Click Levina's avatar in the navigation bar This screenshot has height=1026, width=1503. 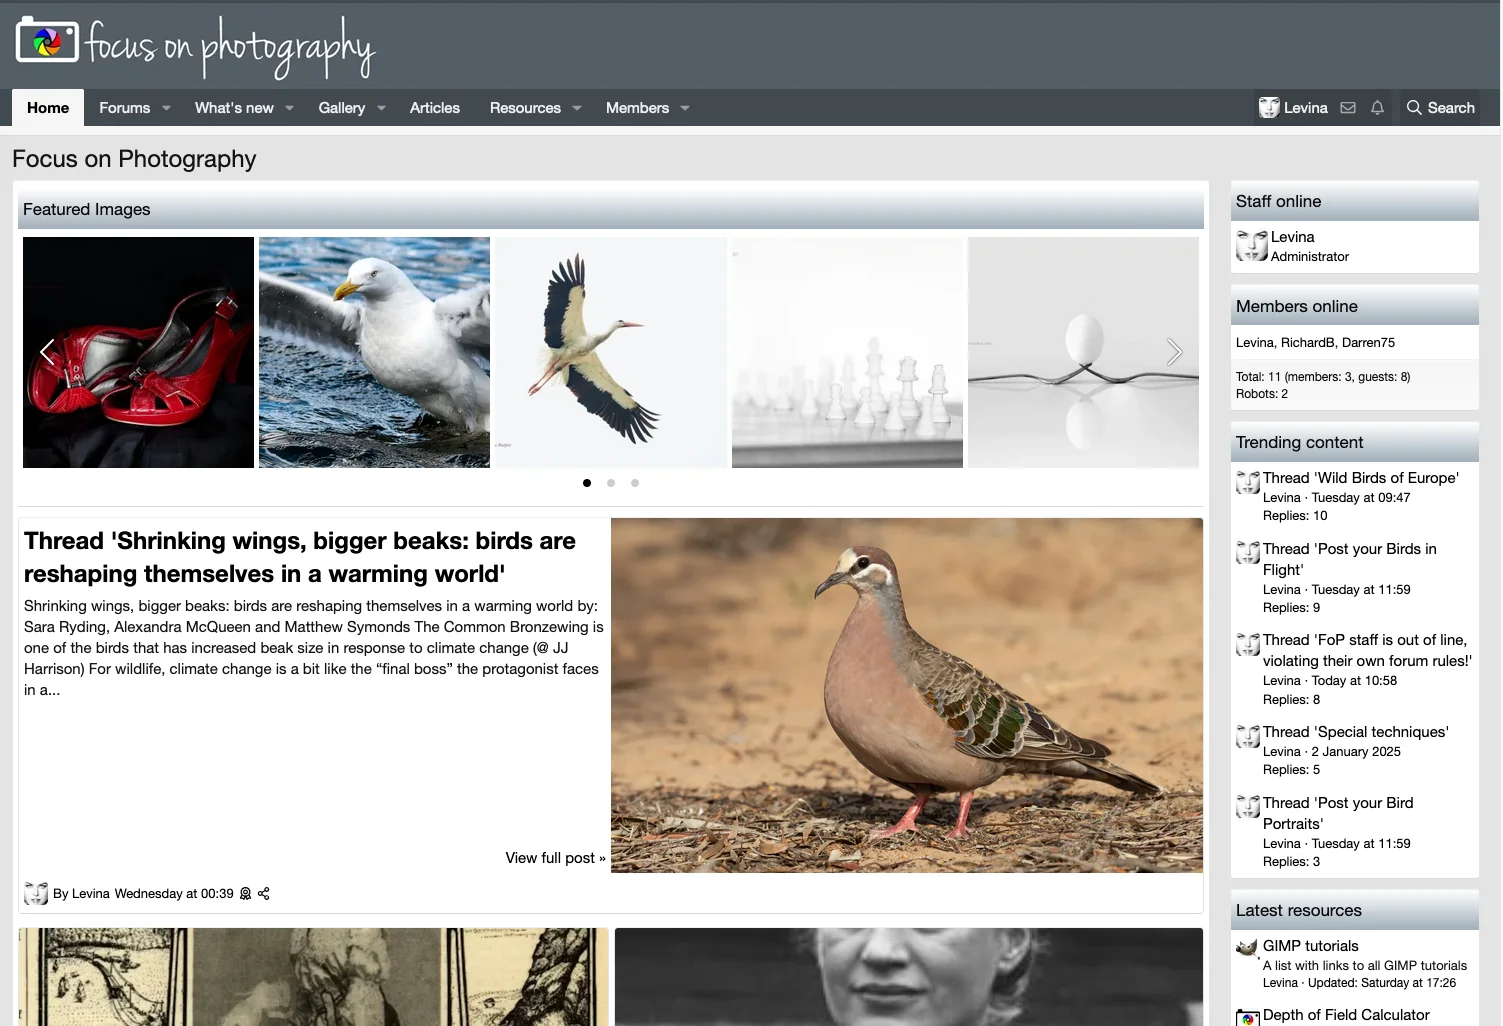tap(1269, 108)
